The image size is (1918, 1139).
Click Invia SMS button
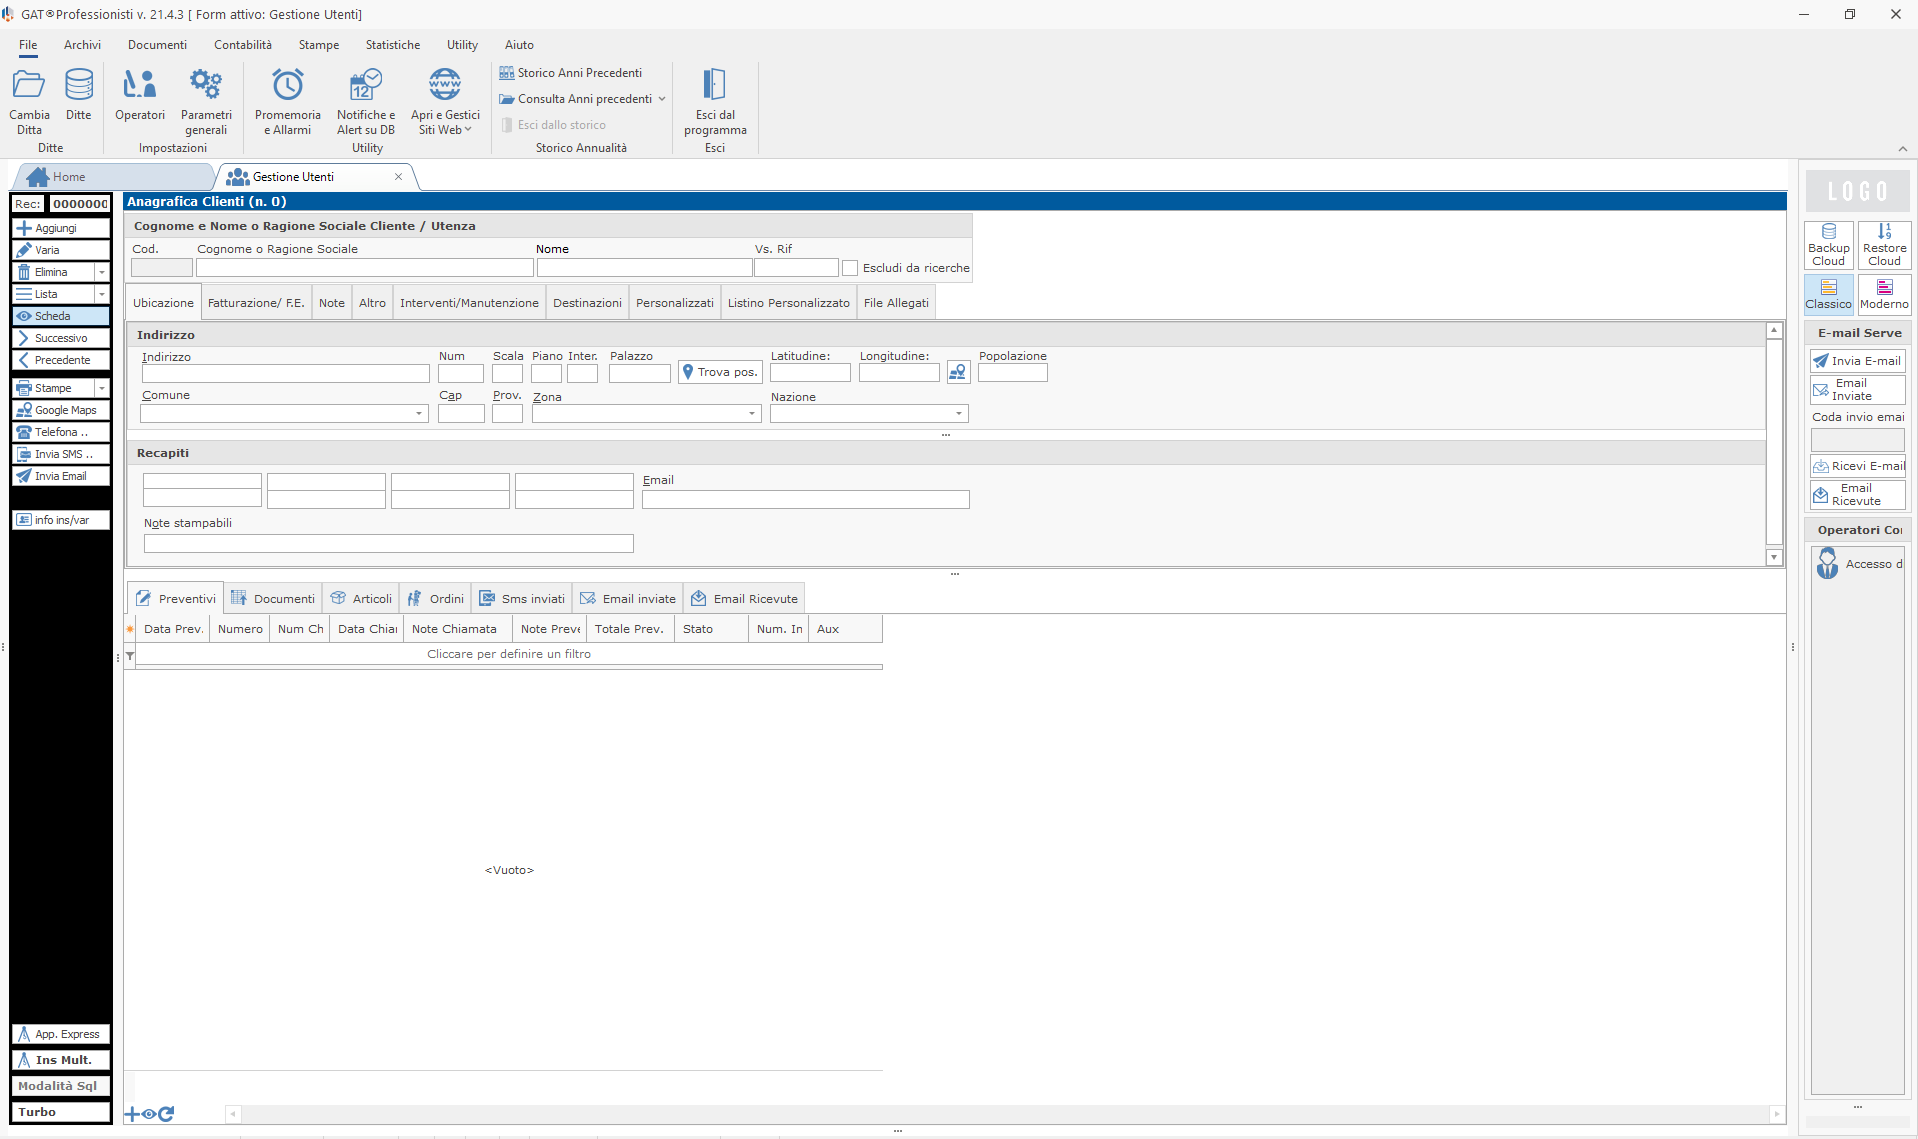pyautogui.click(x=61, y=454)
